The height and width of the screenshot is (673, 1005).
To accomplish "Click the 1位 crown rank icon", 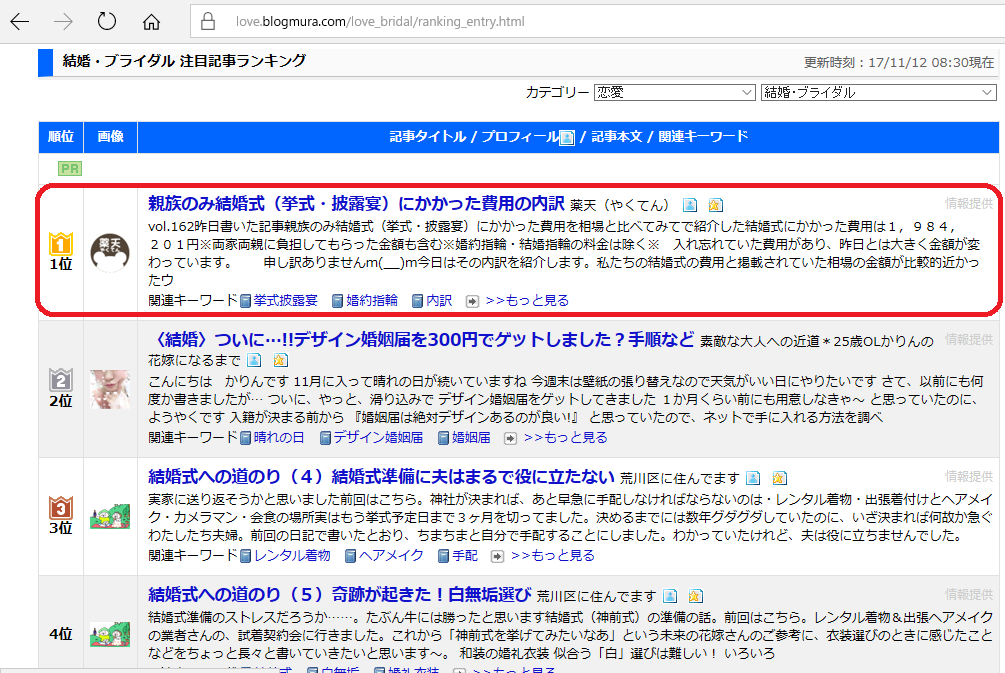I will (x=61, y=243).
